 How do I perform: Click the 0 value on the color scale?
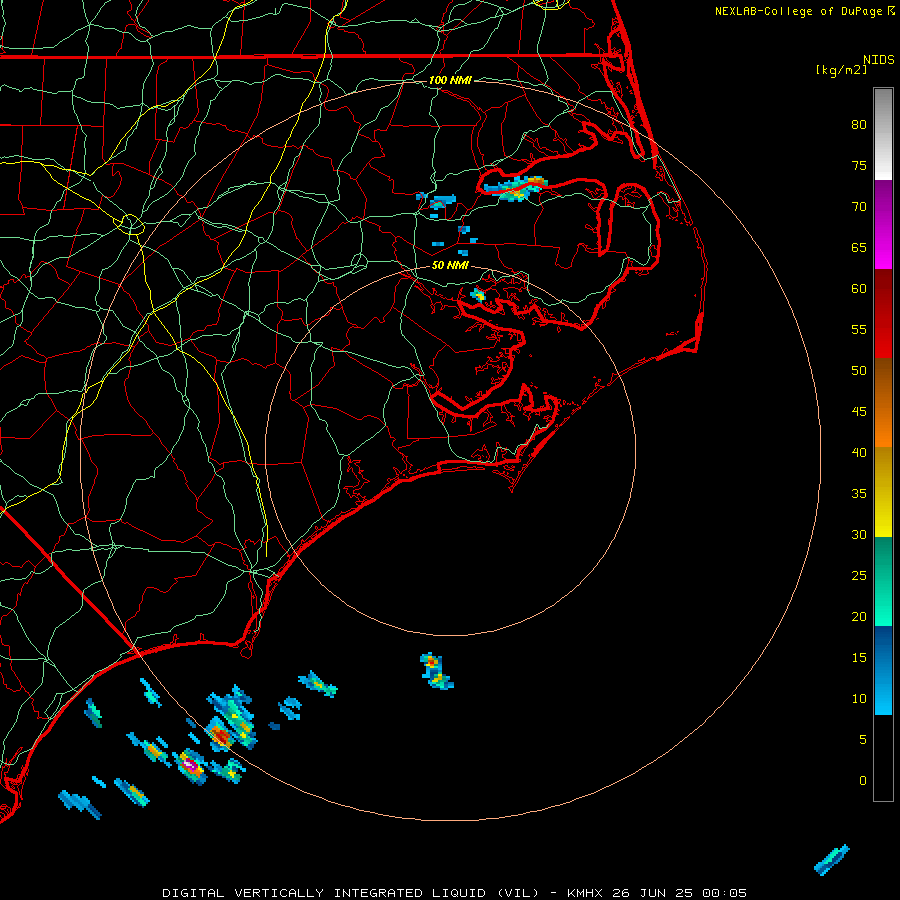click(863, 781)
